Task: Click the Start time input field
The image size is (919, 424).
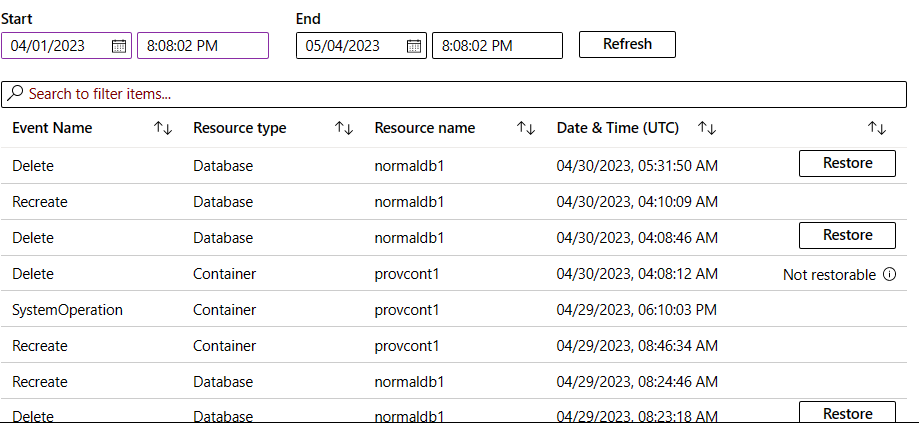Action: pyautogui.click(x=202, y=46)
